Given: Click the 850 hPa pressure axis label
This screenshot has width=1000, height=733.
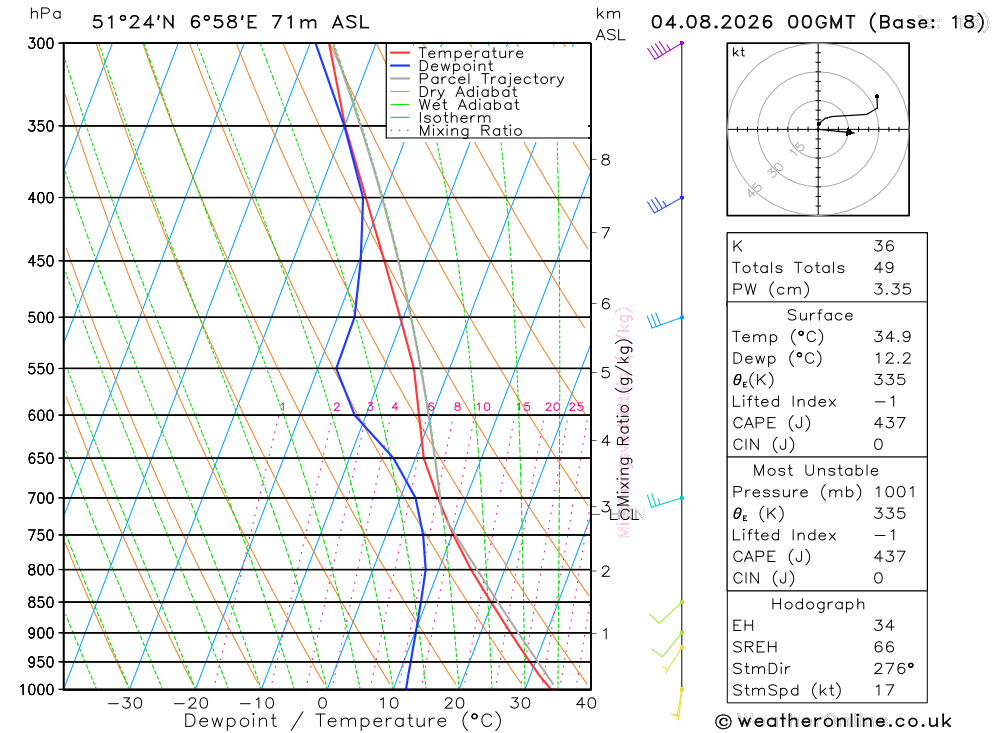Looking at the screenshot, I should tap(41, 602).
